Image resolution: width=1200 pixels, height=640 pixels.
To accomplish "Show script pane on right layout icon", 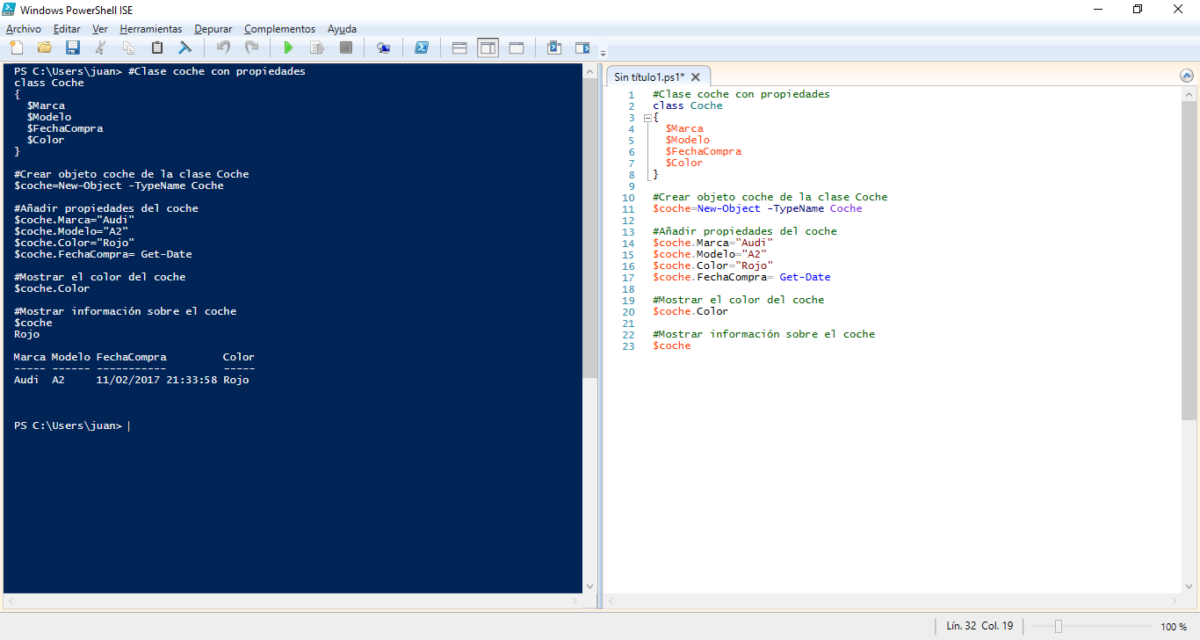I will [x=488, y=47].
